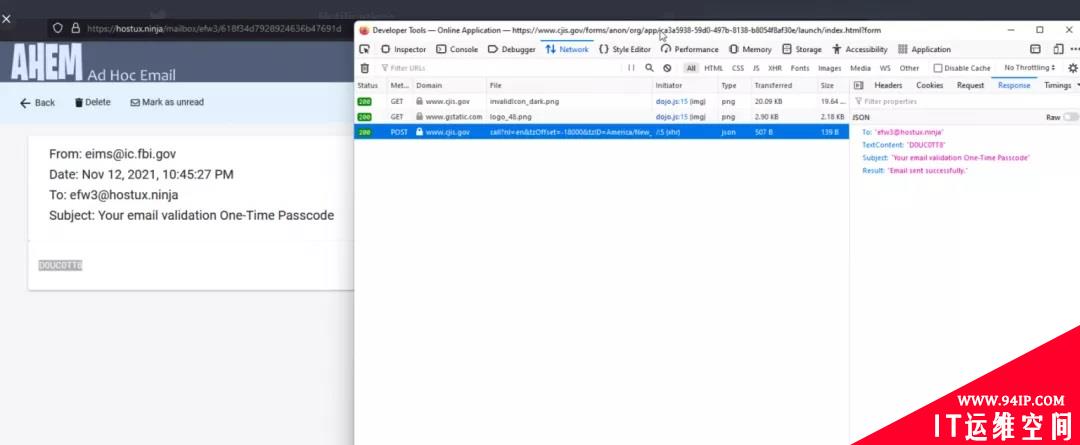Open the Timings details tab

1057,85
